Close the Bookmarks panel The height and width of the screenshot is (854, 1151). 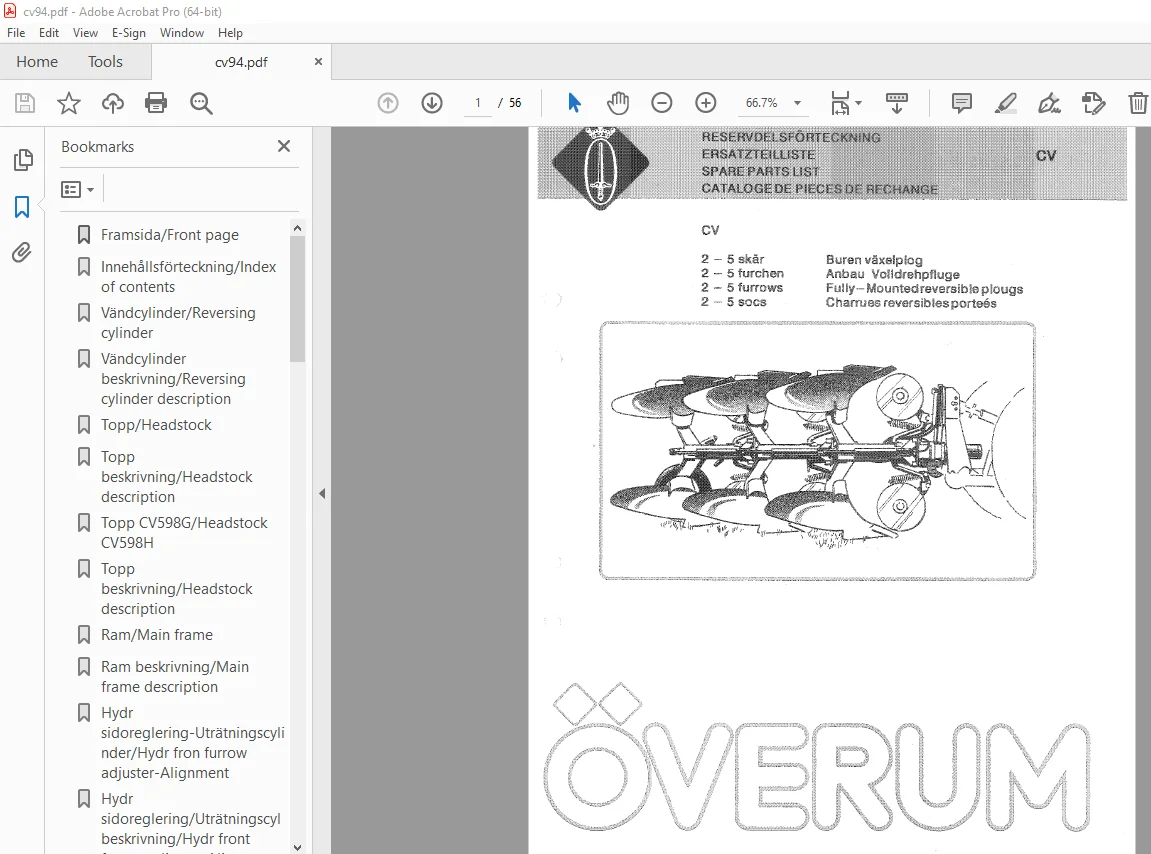click(x=284, y=146)
